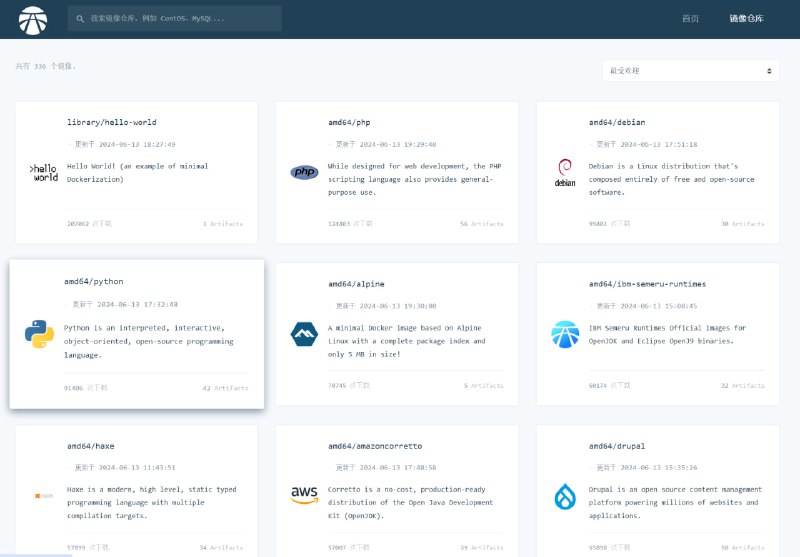Screen dimensions: 800x557
Task: Click the Debian swirl logo
Action: point(565,172)
